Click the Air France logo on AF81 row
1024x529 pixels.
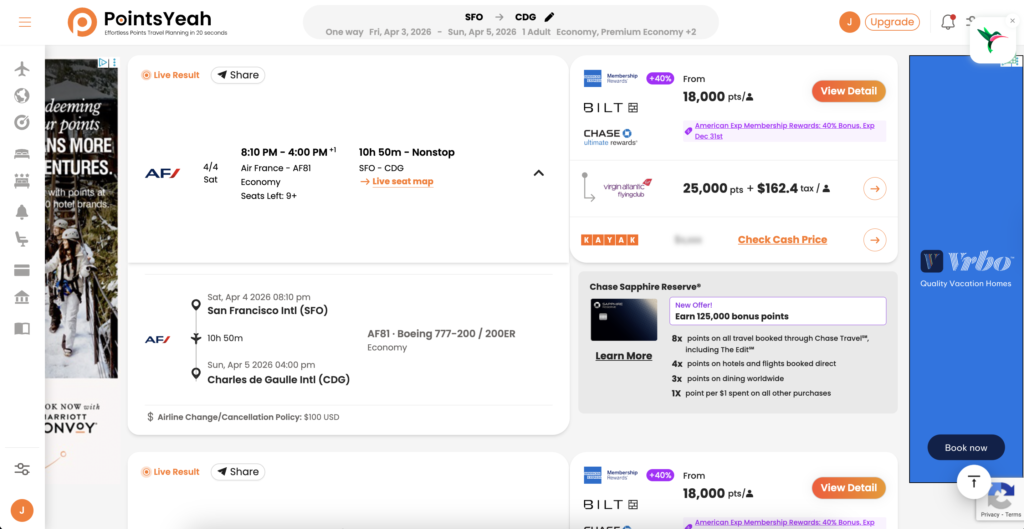click(x=162, y=173)
